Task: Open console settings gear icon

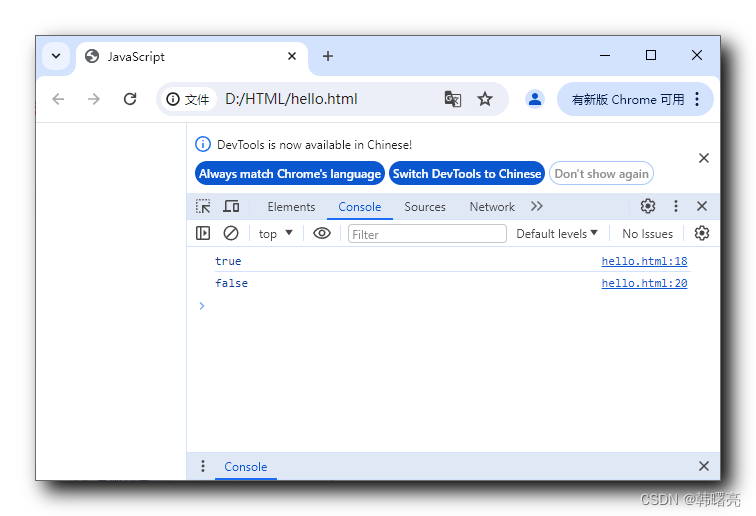Action: [702, 233]
